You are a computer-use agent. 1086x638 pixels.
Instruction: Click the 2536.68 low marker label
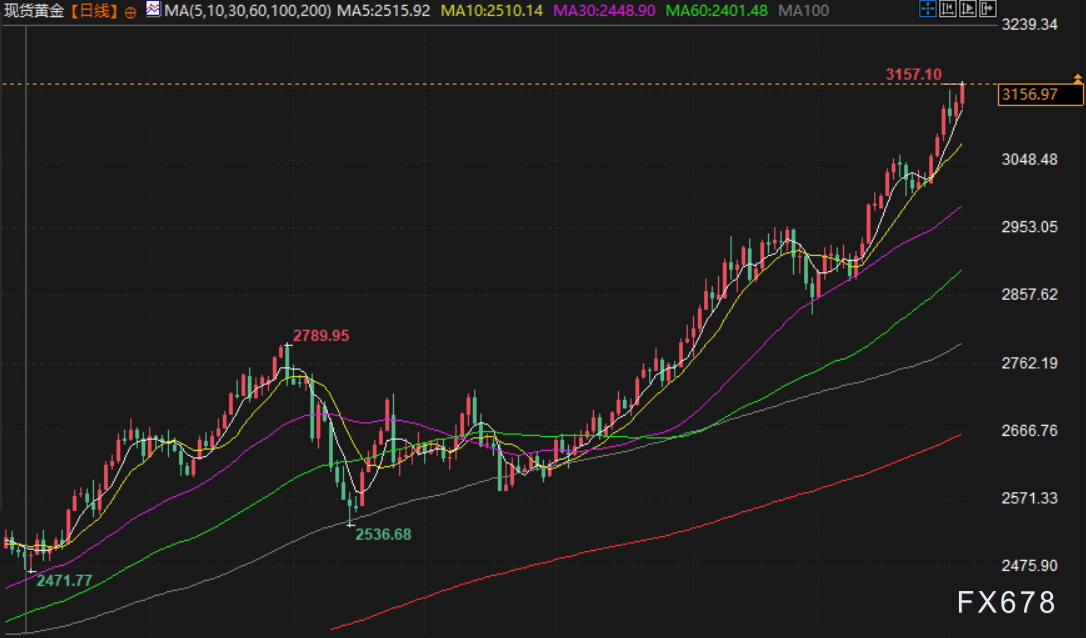click(x=383, y=534)
